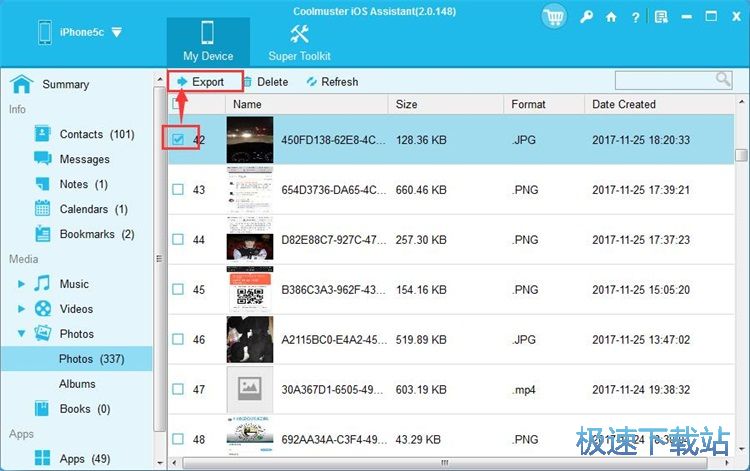Select Photos (337) in sidebar
This screenshot has height=471, width=750.
[x=77, y=359]
